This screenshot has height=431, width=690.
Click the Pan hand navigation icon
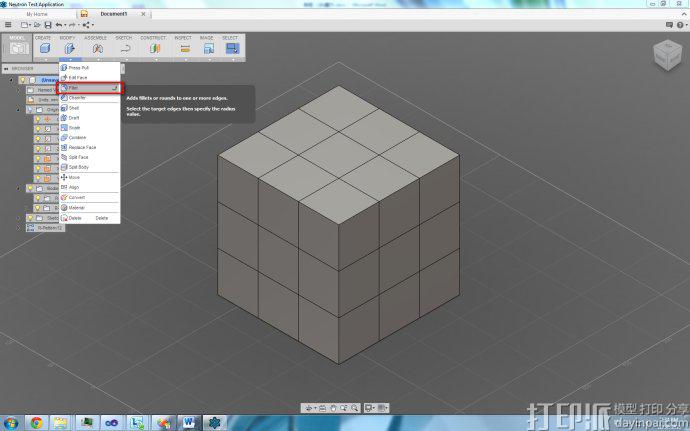(334, 408)
